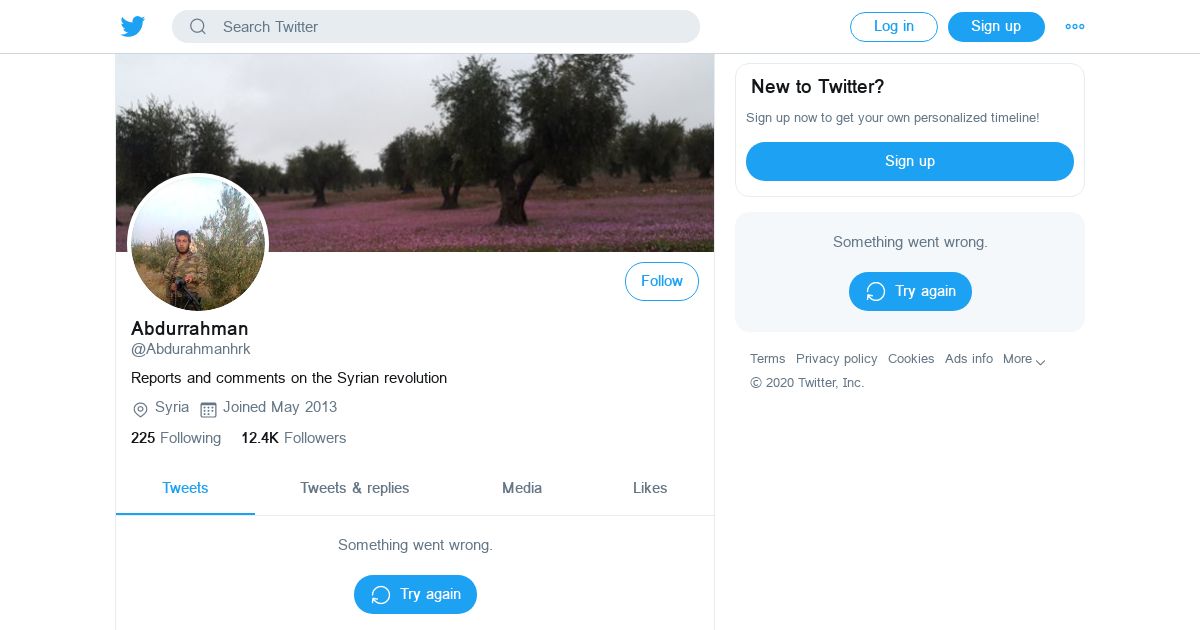Viewport: 1200px width, 630px height.
Task: Expand the More footer dropdown
Action: (x=1024, y=359)
